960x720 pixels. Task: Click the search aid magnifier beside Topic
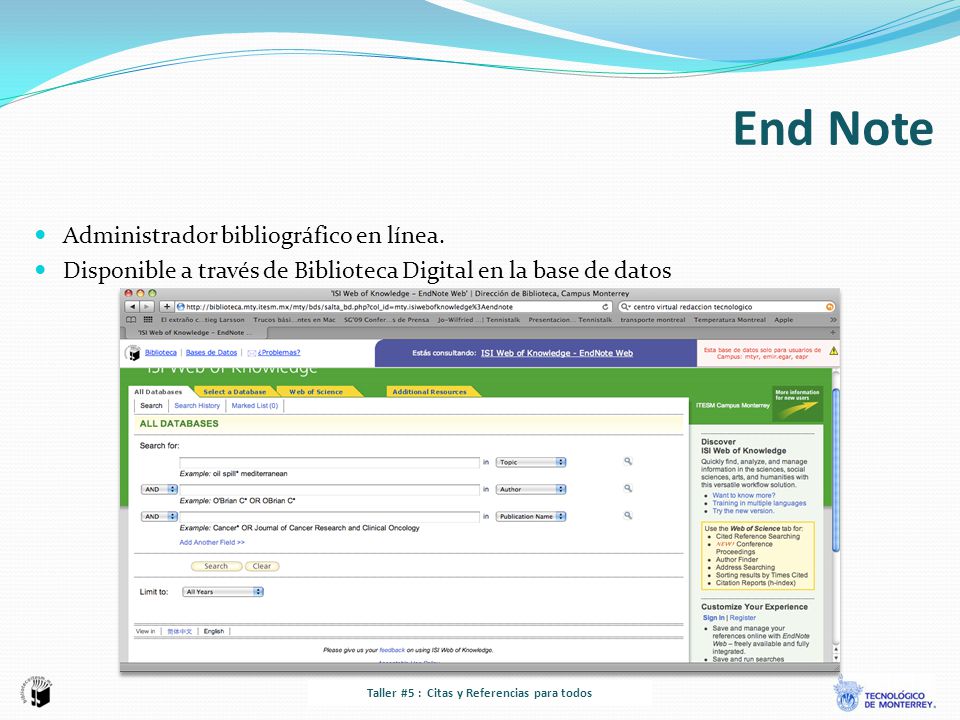pyautogui.click(x=628, y=462)
